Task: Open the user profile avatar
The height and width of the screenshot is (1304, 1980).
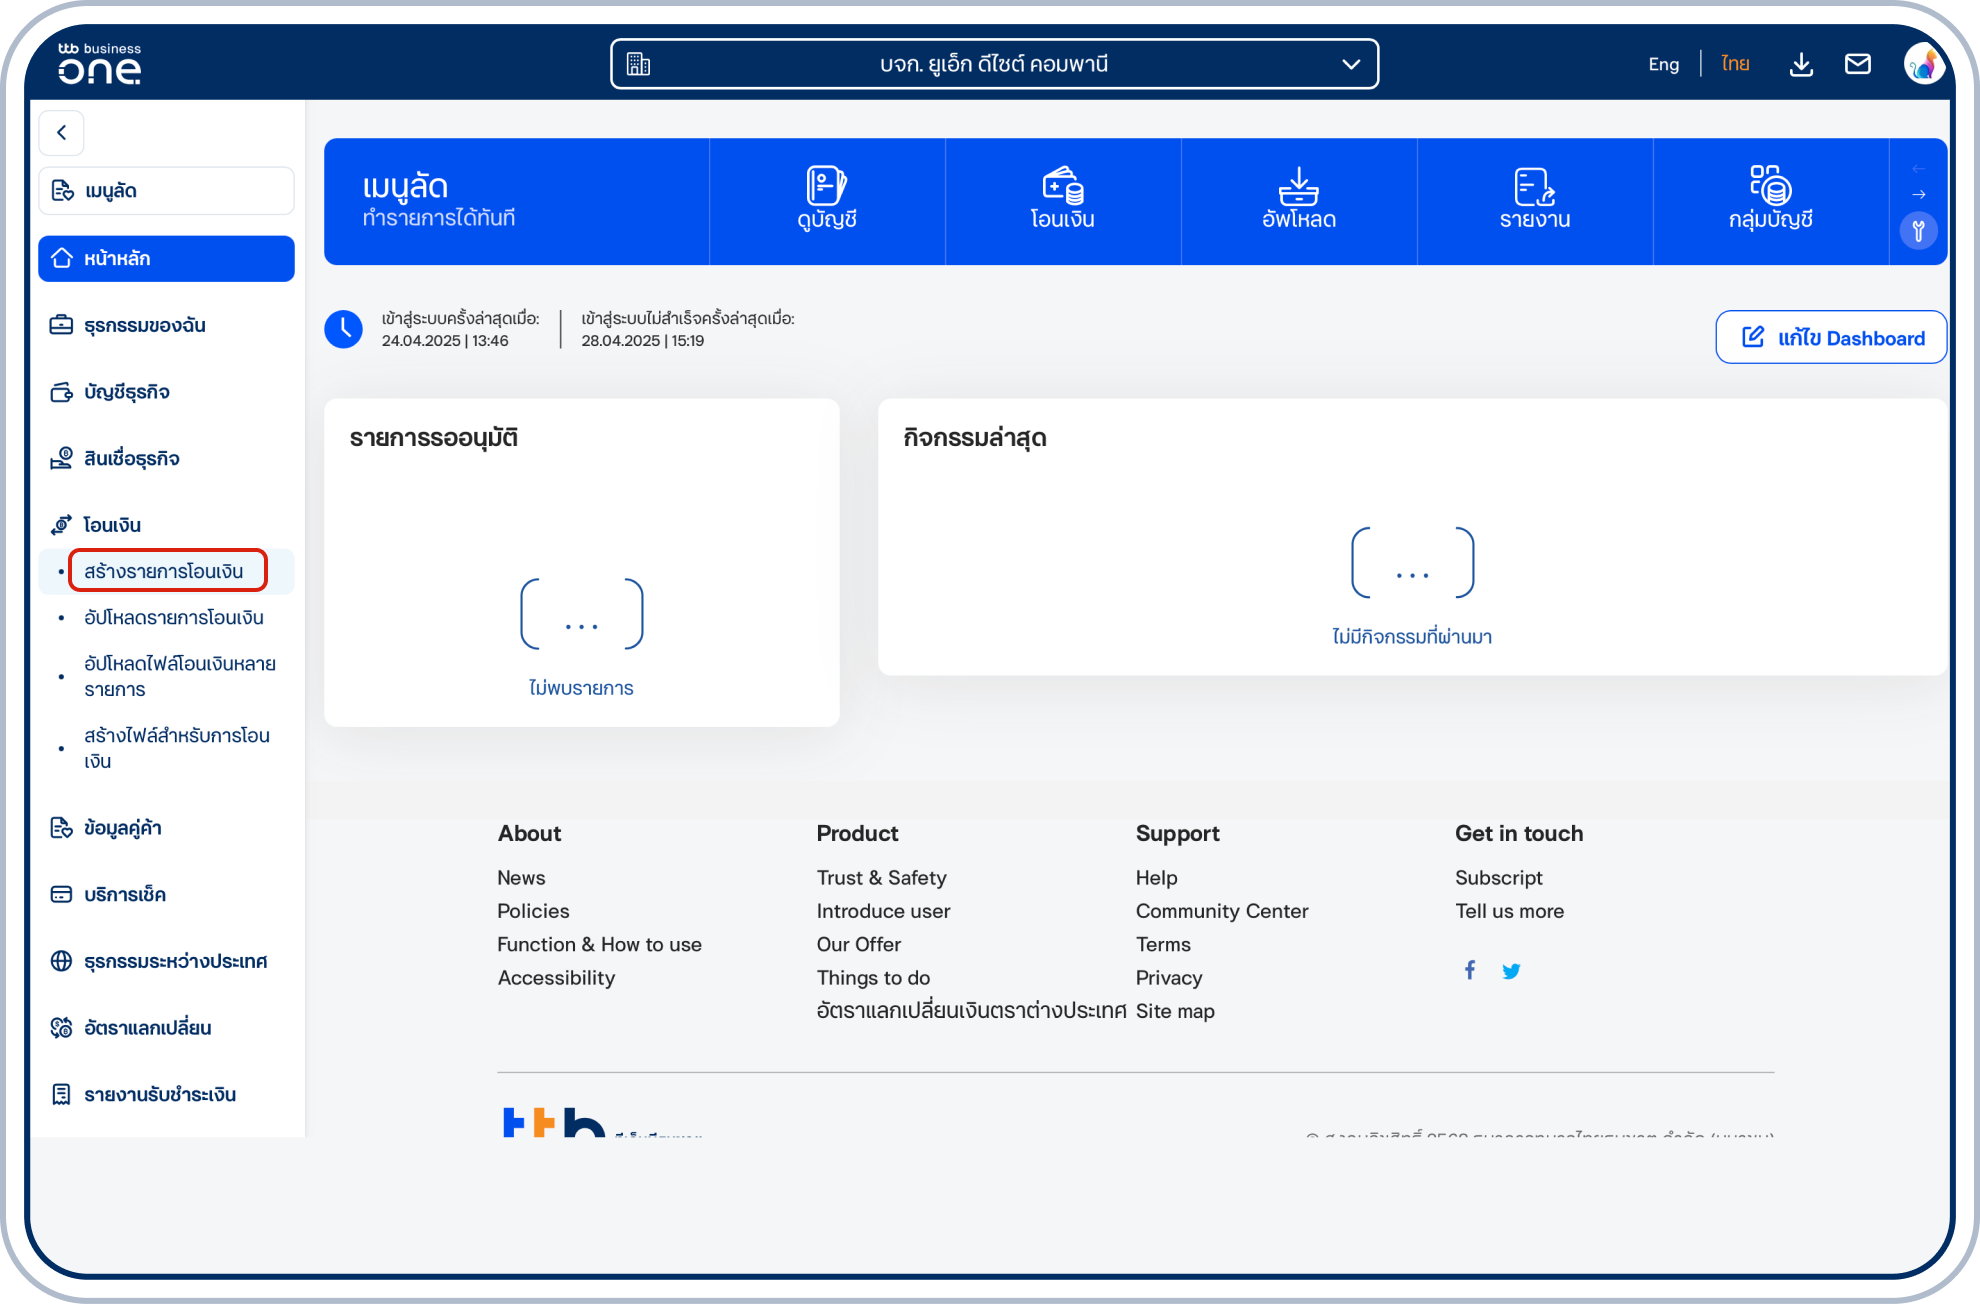Action: click(1924, 64)
